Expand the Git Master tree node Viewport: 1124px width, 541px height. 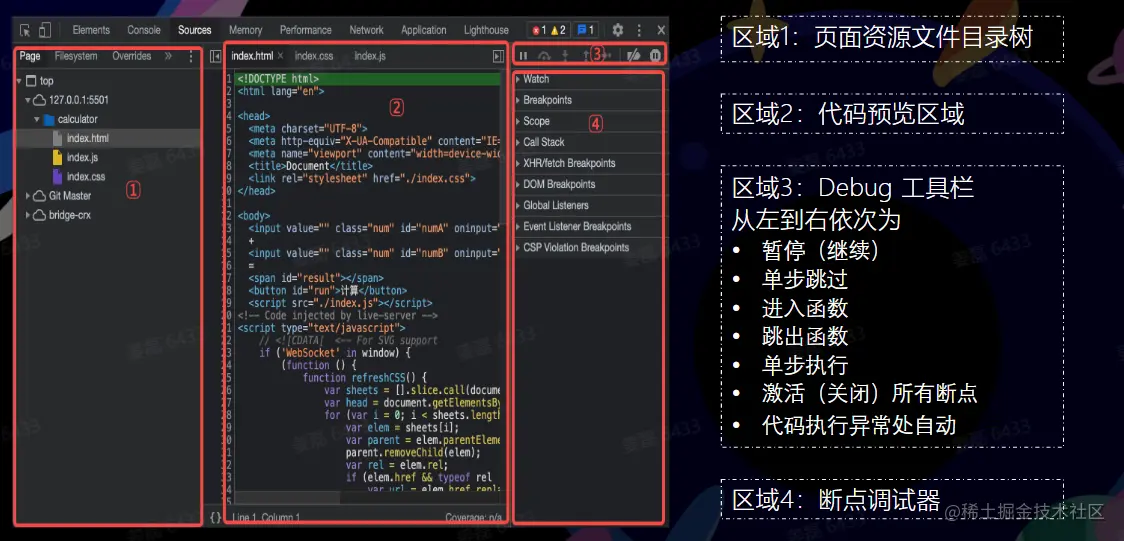coord(28,196)
